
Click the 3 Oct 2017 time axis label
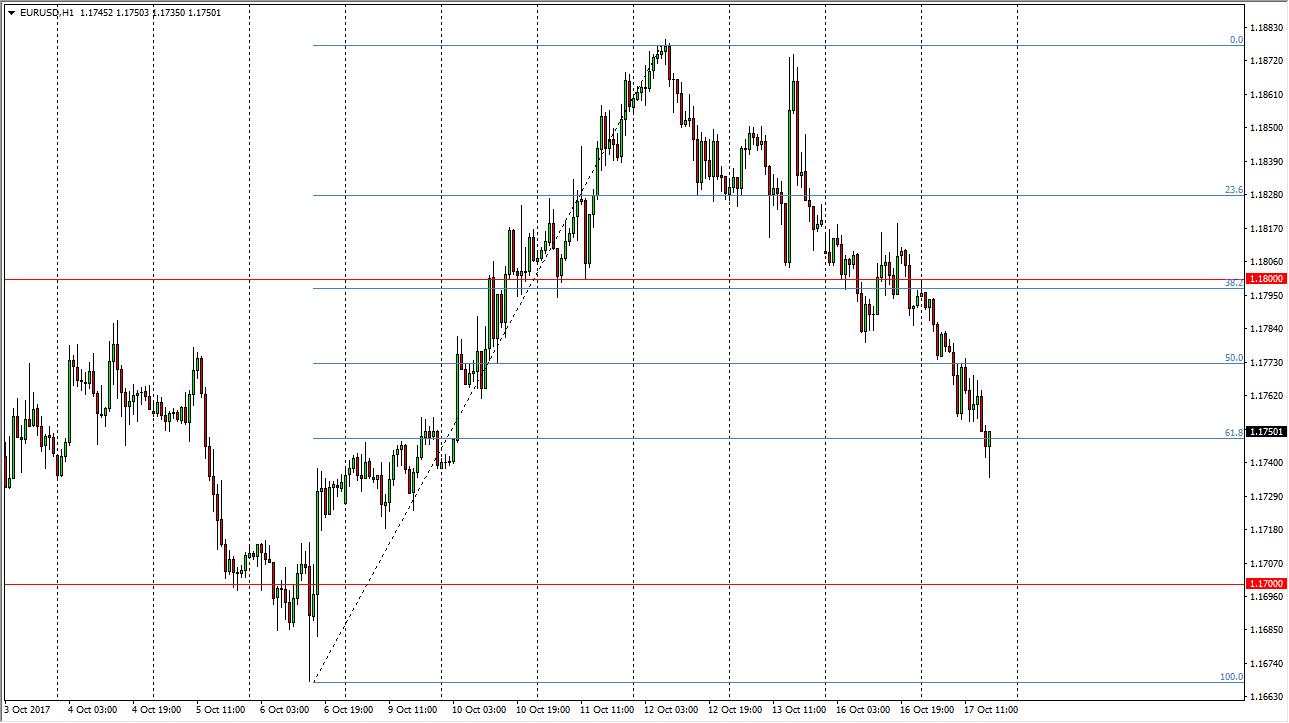(x=29, y=709)
